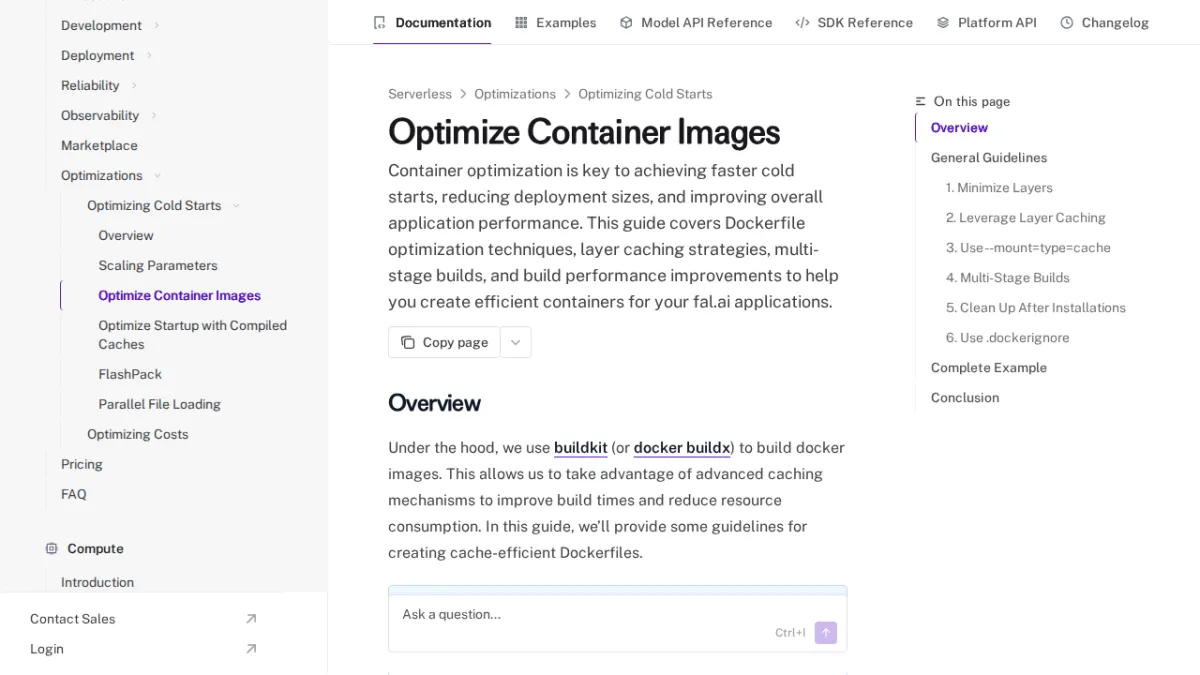Open Parallel File Loading page
Viewport: 1200px width, 675px height.
click(160, 404)
